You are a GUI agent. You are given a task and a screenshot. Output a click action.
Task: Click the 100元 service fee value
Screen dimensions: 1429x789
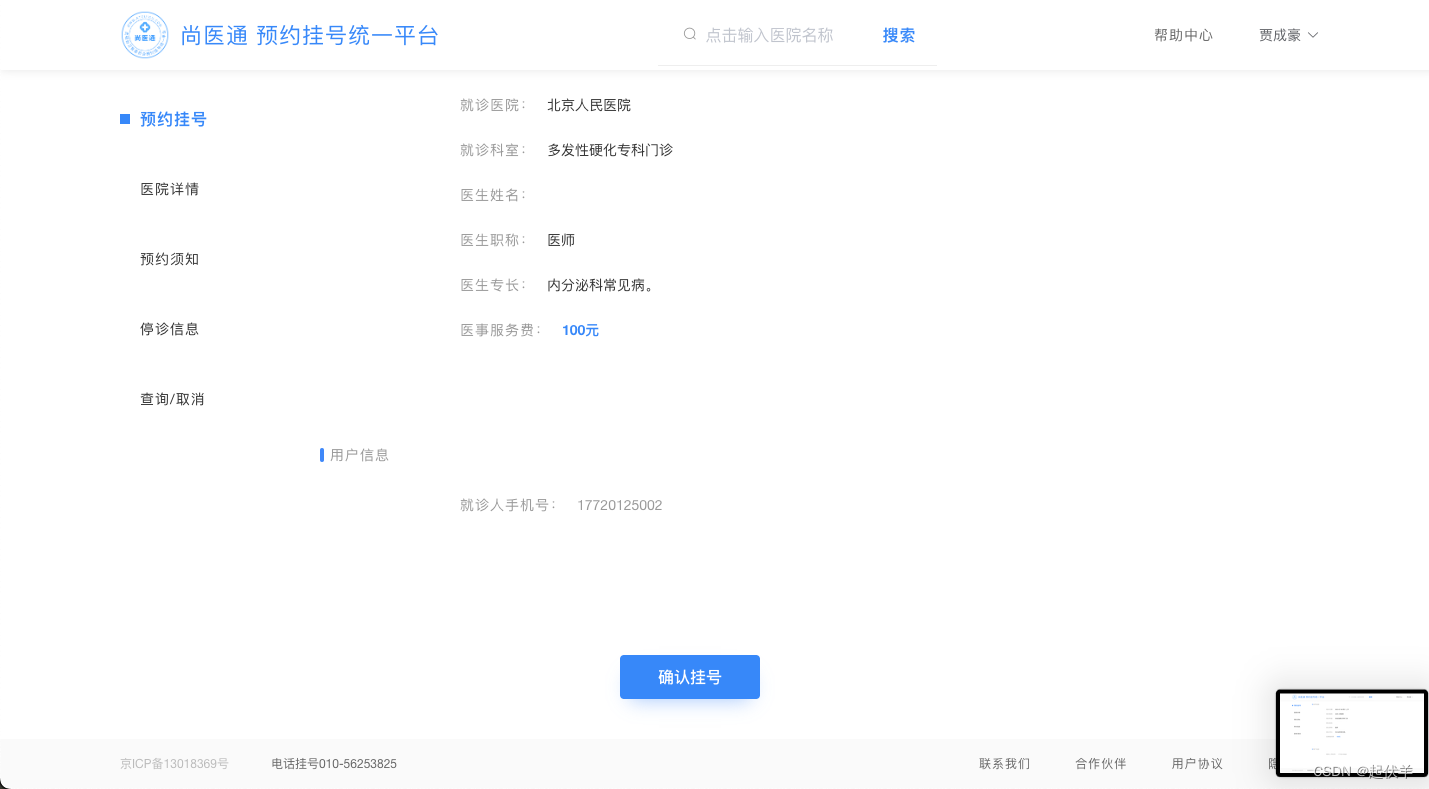pyautogui.click(x=580, y=330)
